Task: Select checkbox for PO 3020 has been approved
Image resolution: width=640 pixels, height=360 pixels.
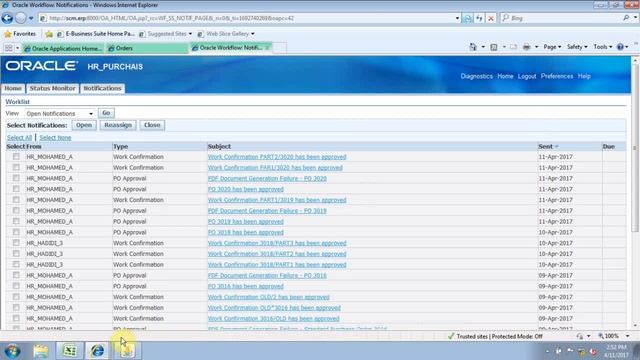Action: [x=16, y=189]
